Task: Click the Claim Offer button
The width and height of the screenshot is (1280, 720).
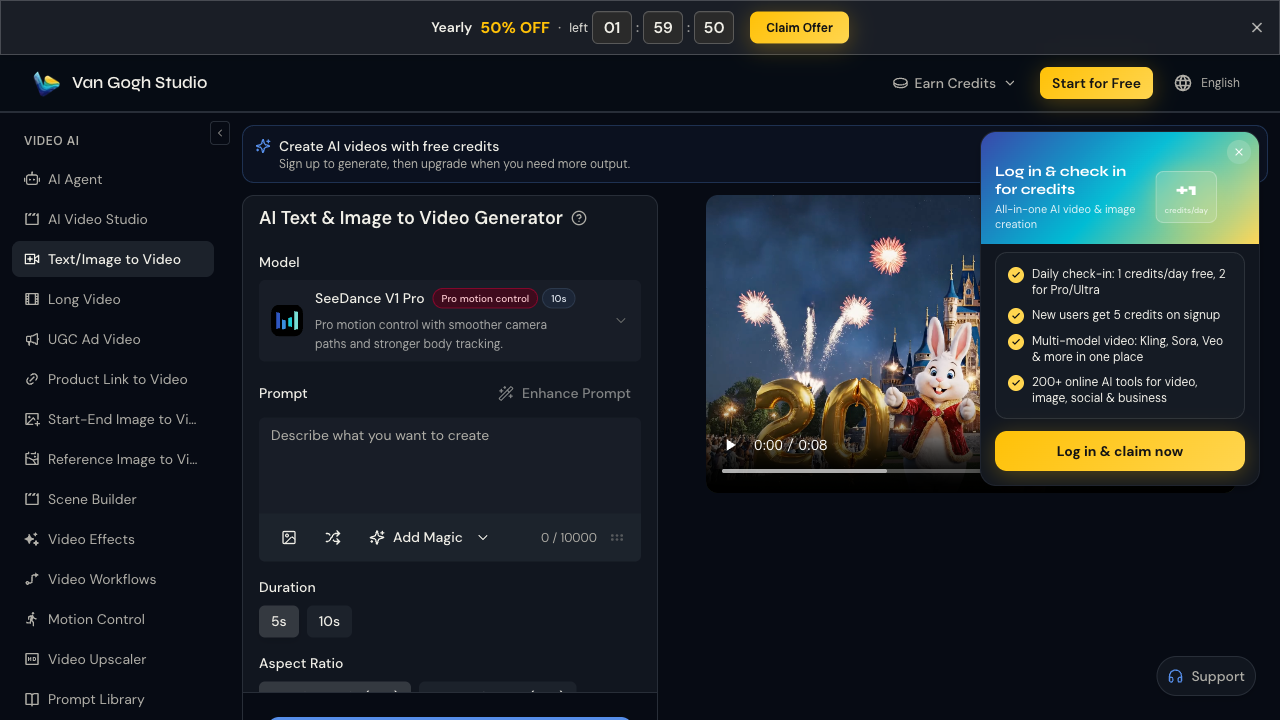Action: (799, 28)
